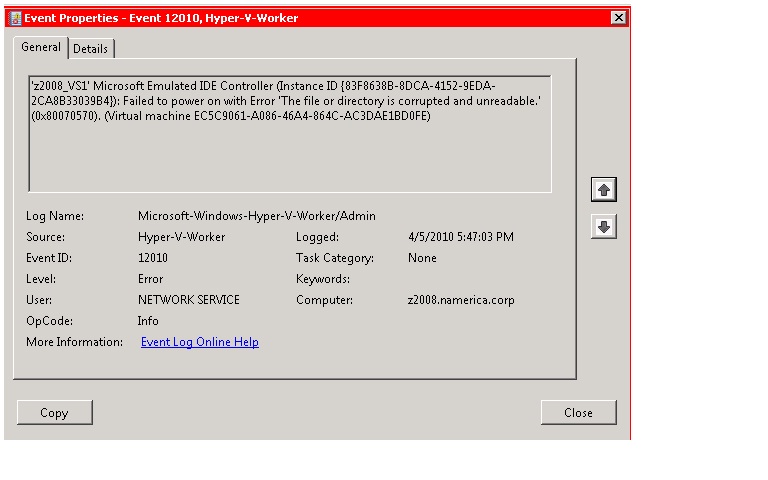768x480 pixels.
Task: Show previous event with up arrow
Action: [603, 190]
